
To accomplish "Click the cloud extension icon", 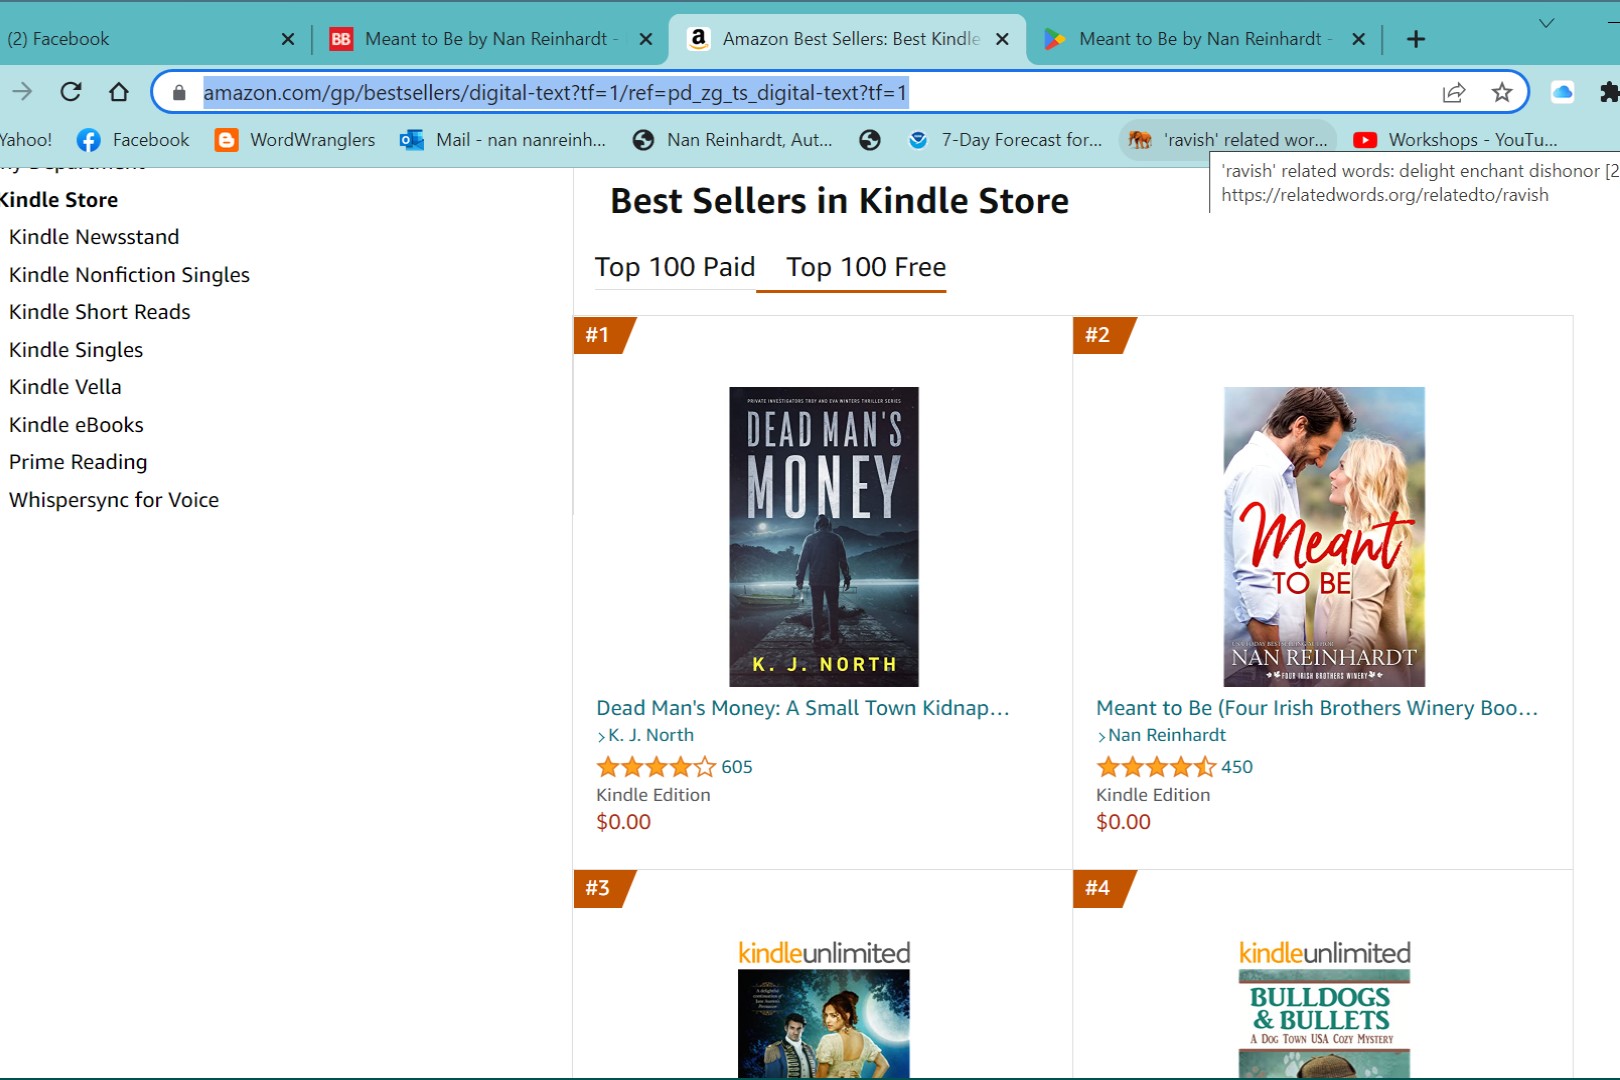I will coord(1562,93).
